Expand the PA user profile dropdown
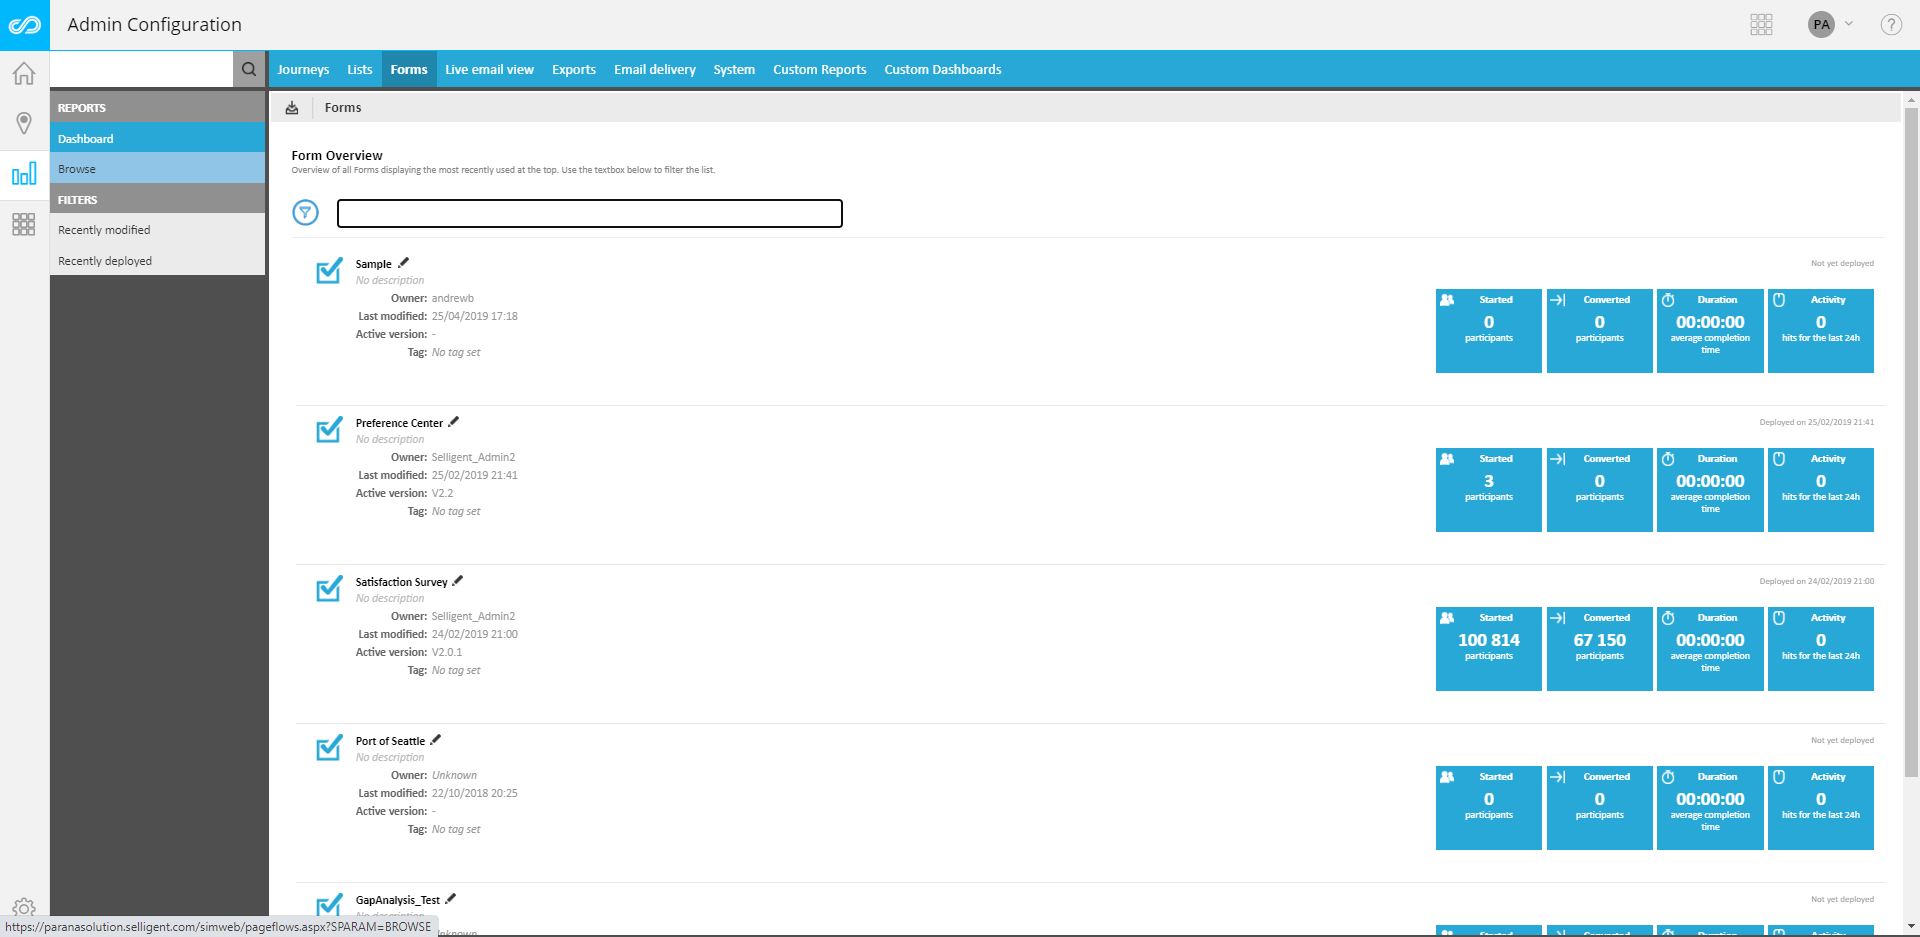This screenshot has height=937, width=1920. tap(1831, 25)
